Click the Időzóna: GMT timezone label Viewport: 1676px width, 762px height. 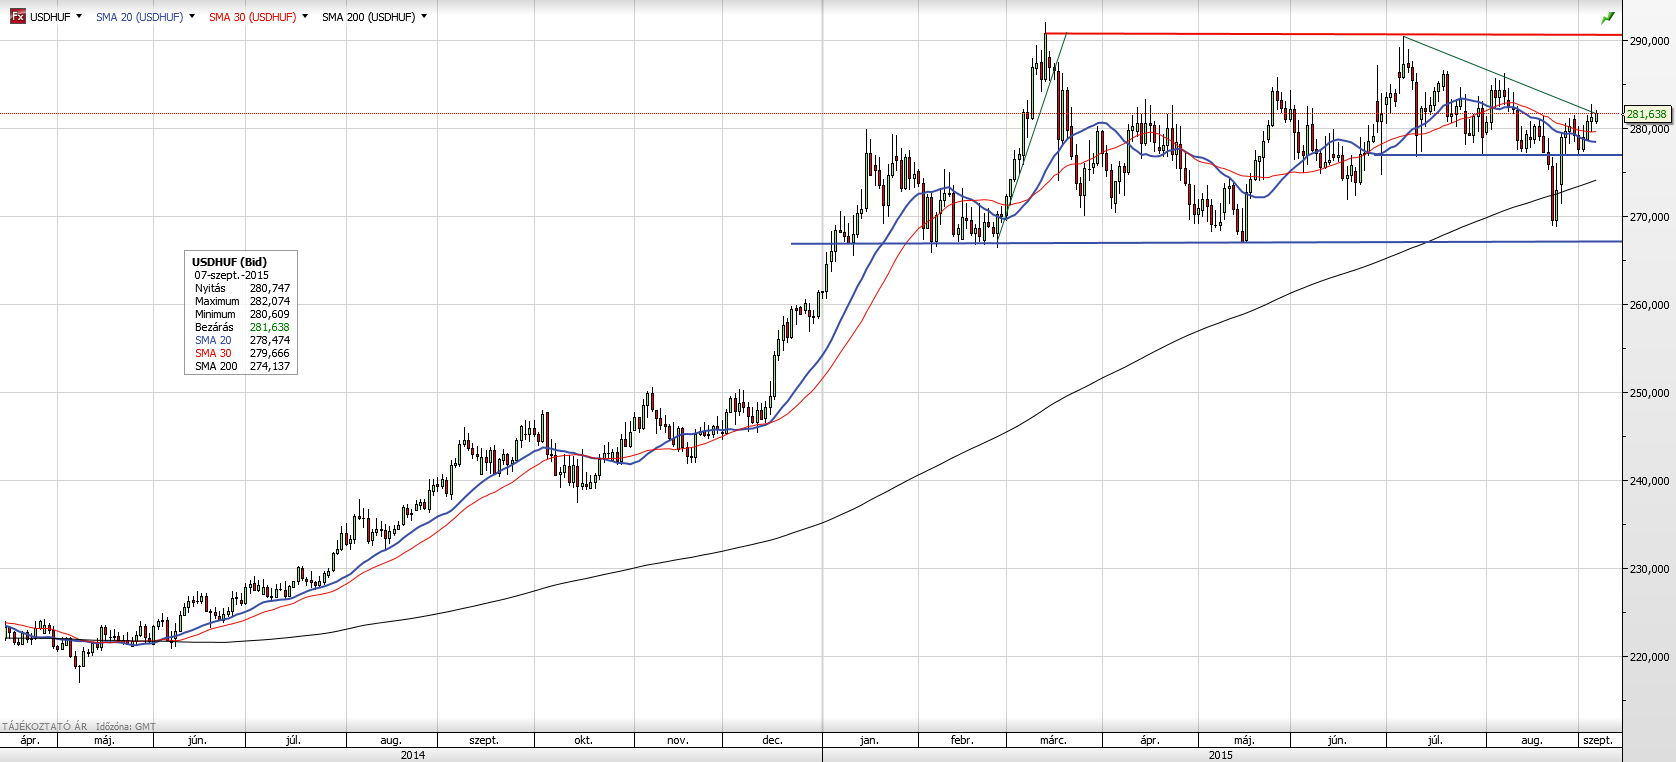(x=126, y=727)
